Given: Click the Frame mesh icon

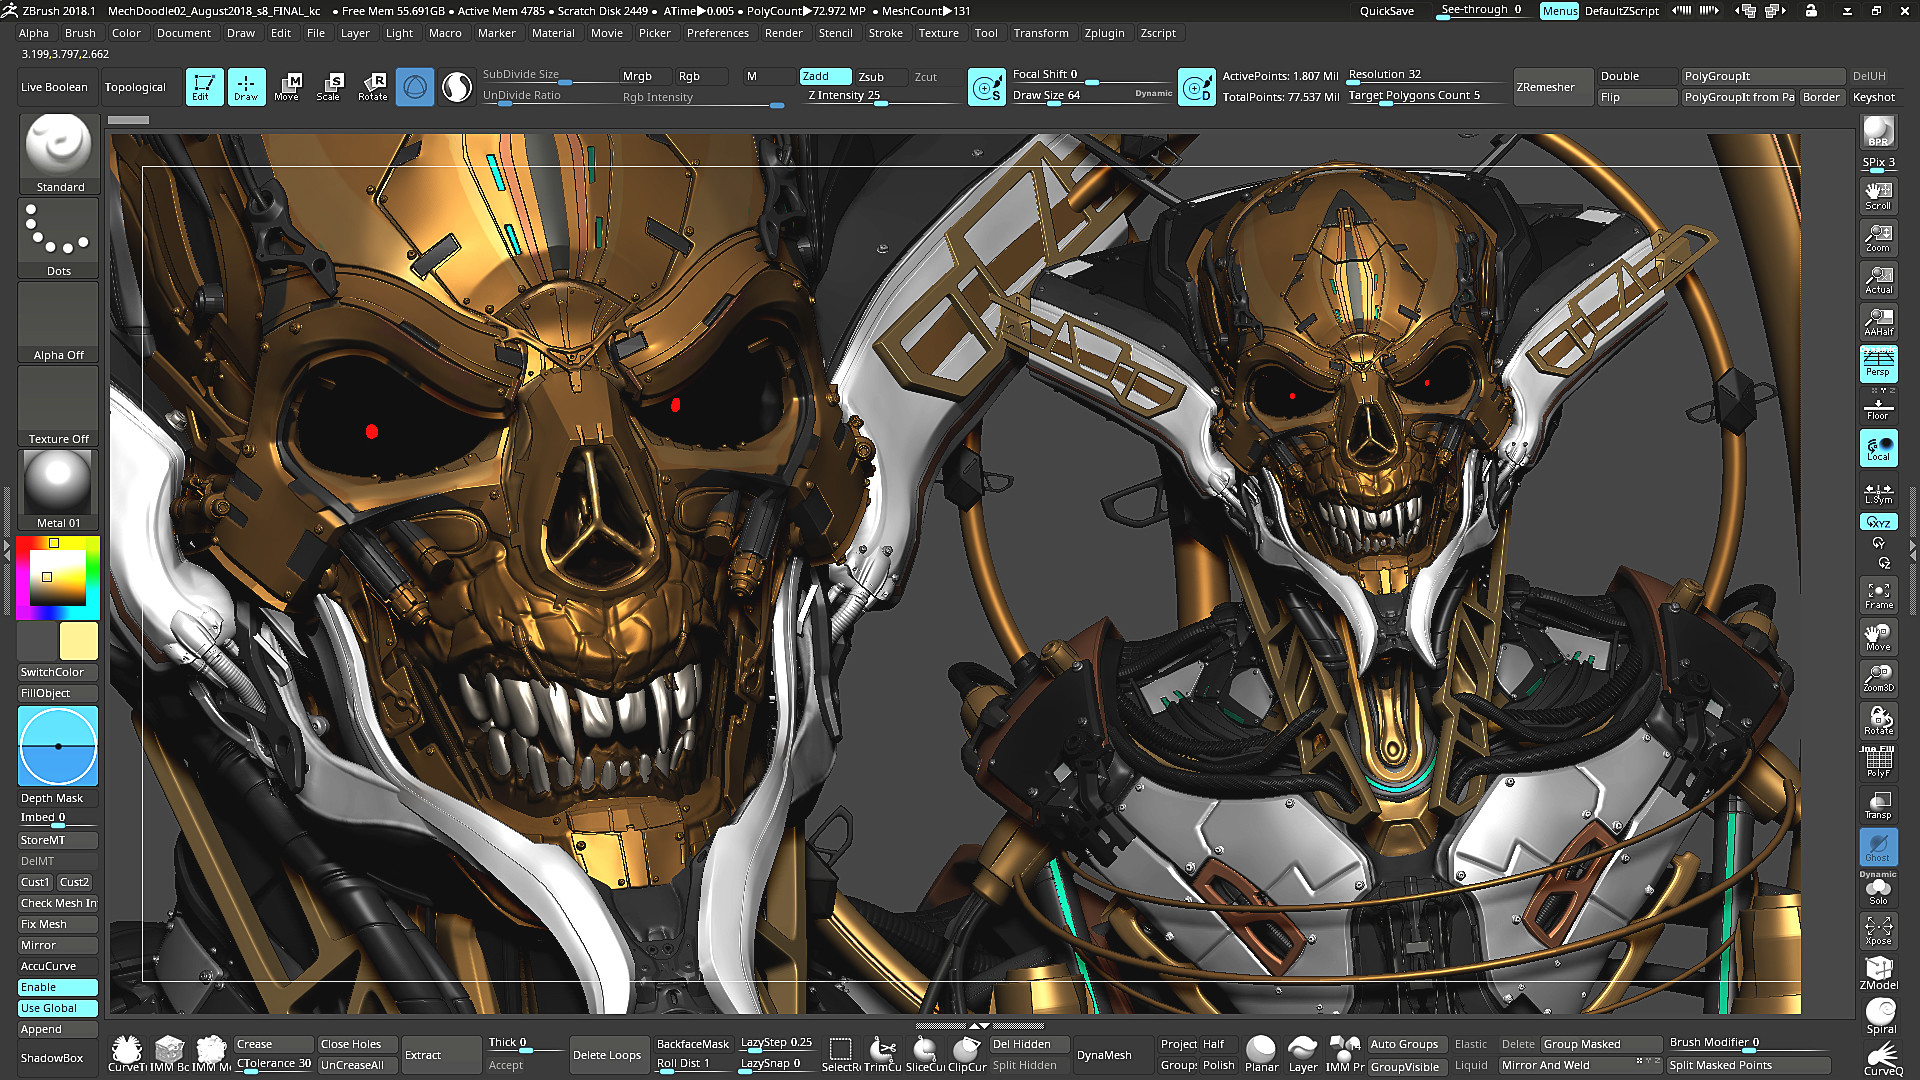Looking at the screenshot, I should pos(1878,596).
